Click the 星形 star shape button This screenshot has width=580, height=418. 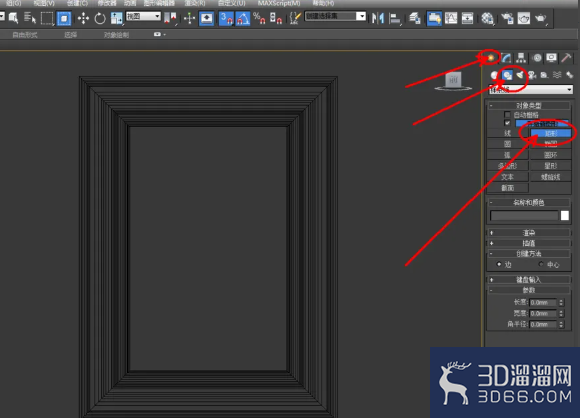pyautogui.click(x=551, y=166)
